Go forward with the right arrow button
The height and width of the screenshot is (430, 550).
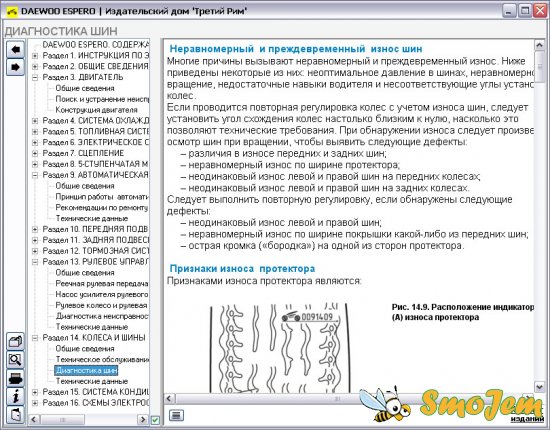pos(15,67)
